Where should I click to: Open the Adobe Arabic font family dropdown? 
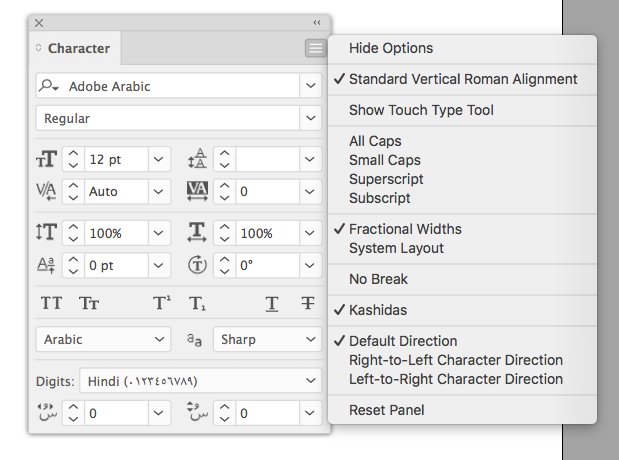pos(310,86)
